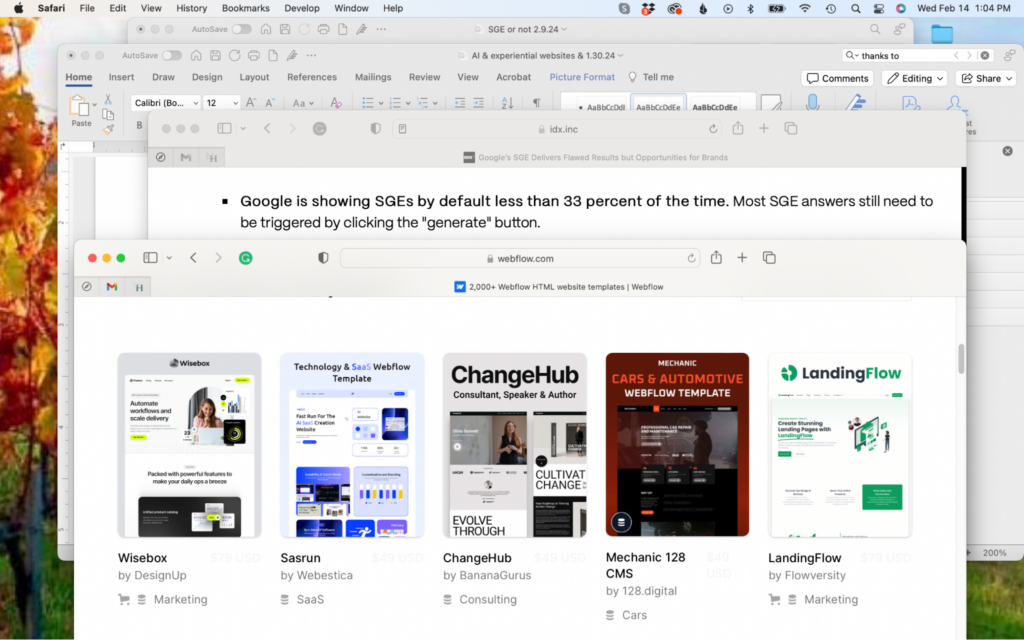The height and width of the screenshot is (640, 1024).
Task: Open the LandingFlow template thumbnail
Action: (840, 445)
